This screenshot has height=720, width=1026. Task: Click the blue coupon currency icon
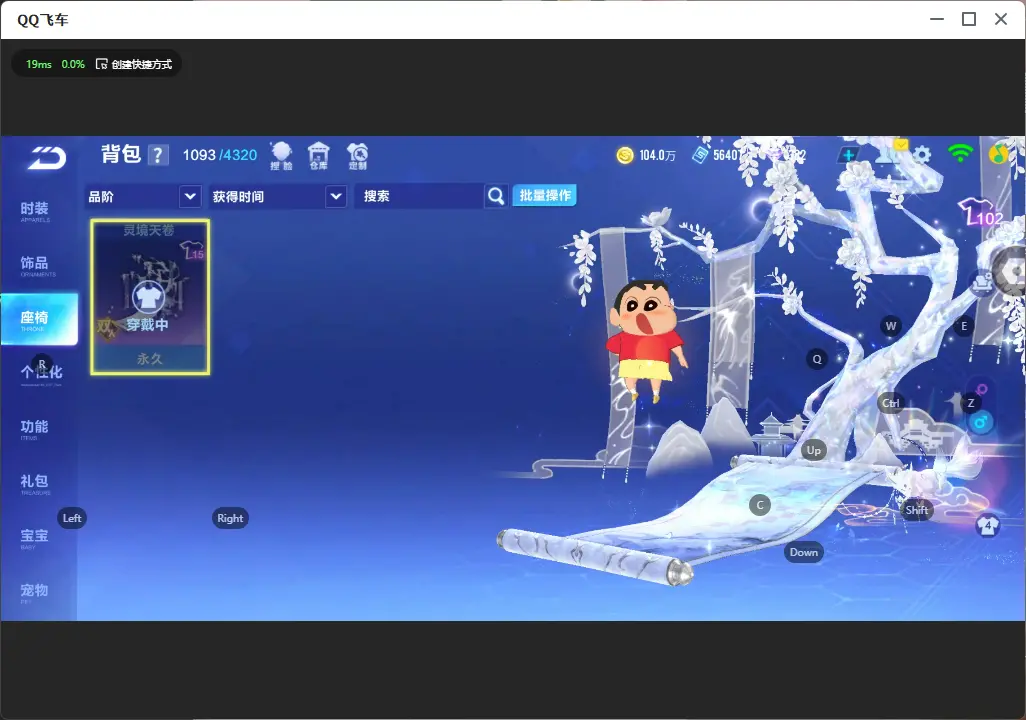pos(700,155)
